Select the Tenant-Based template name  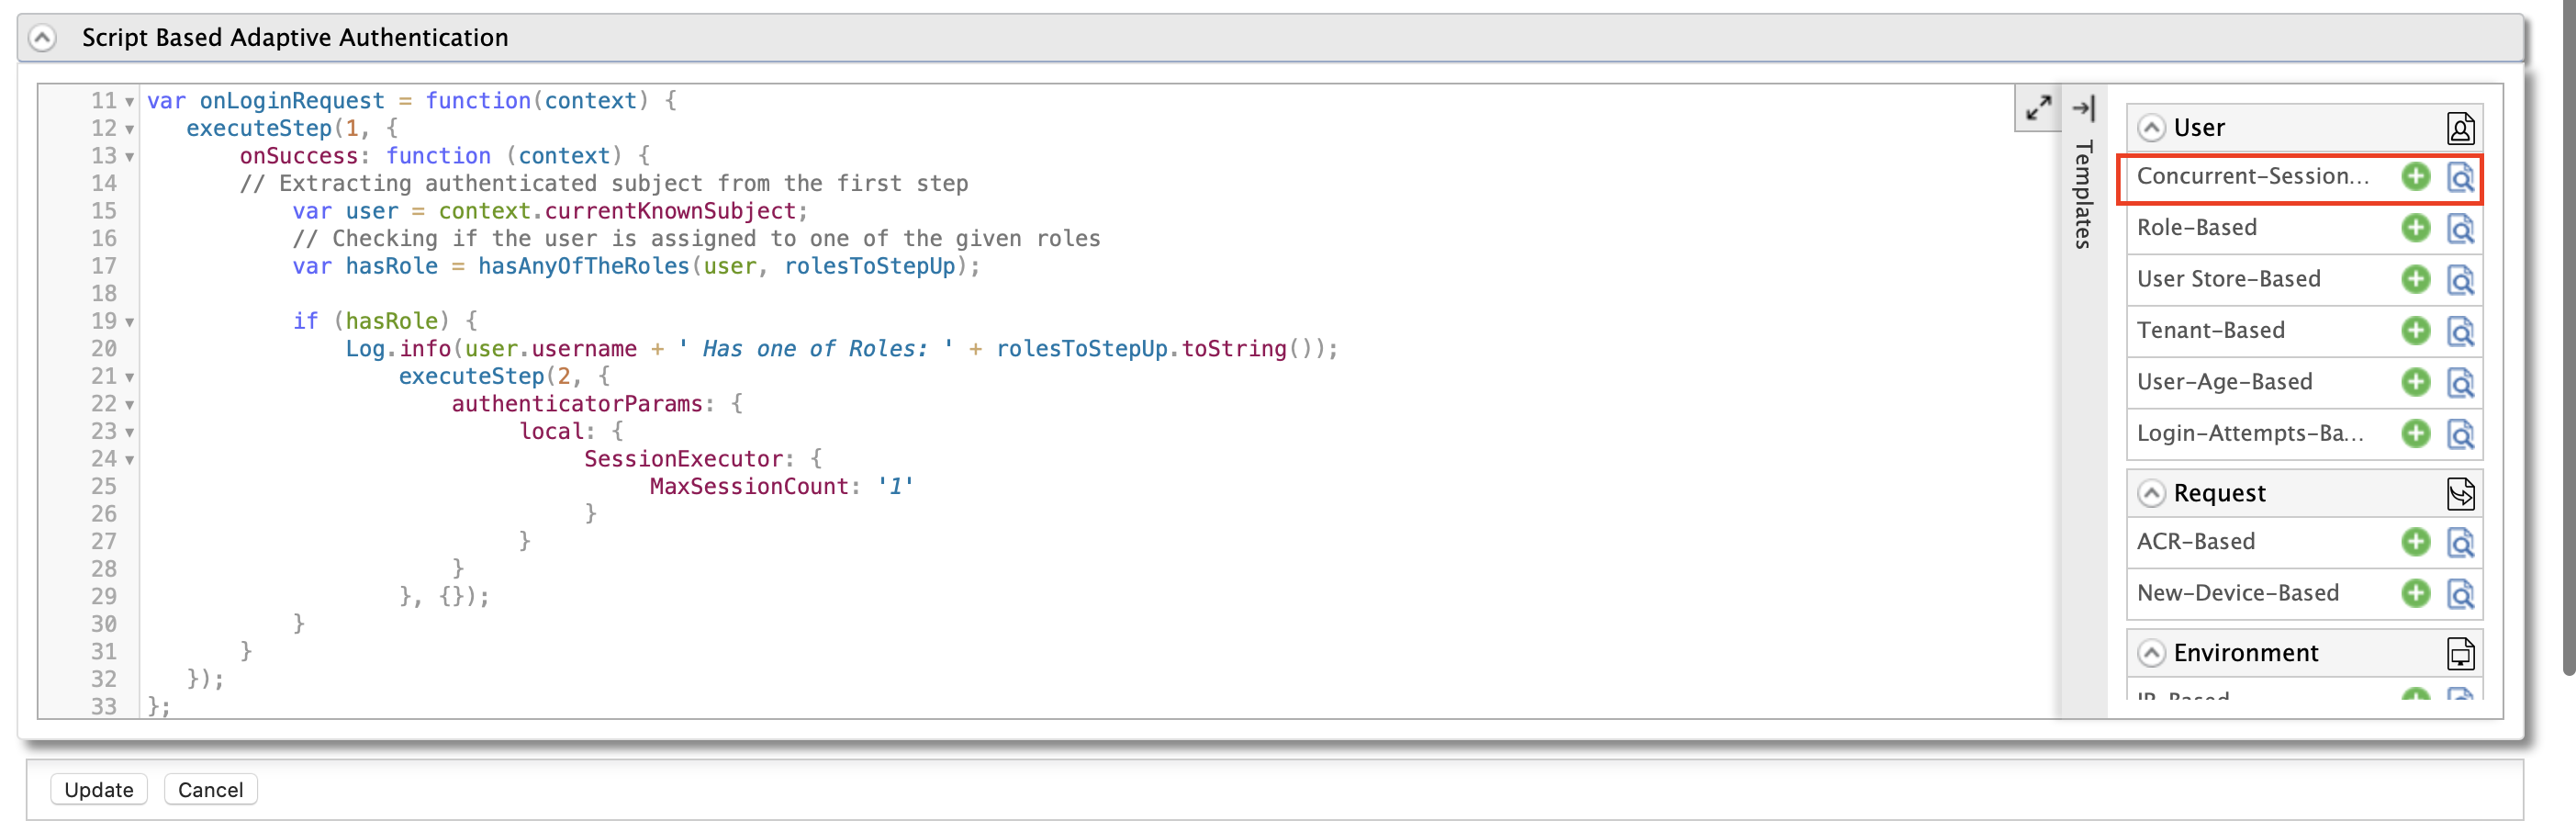[2210, 330]
